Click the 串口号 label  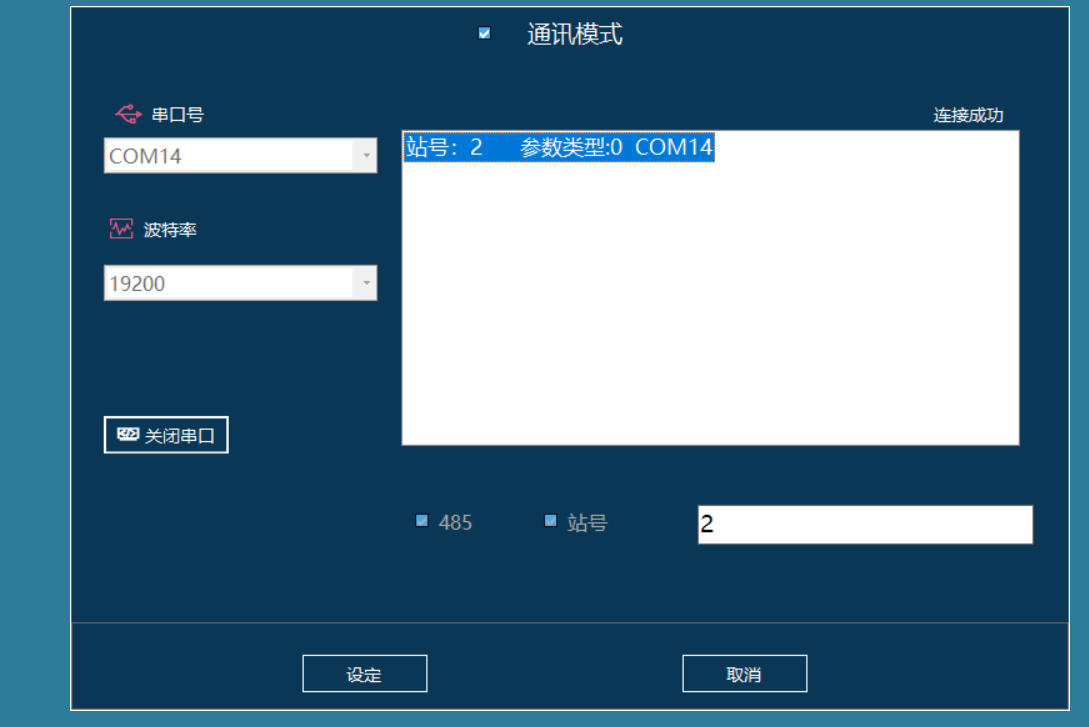pyautogui.click(x=177, y=115)
